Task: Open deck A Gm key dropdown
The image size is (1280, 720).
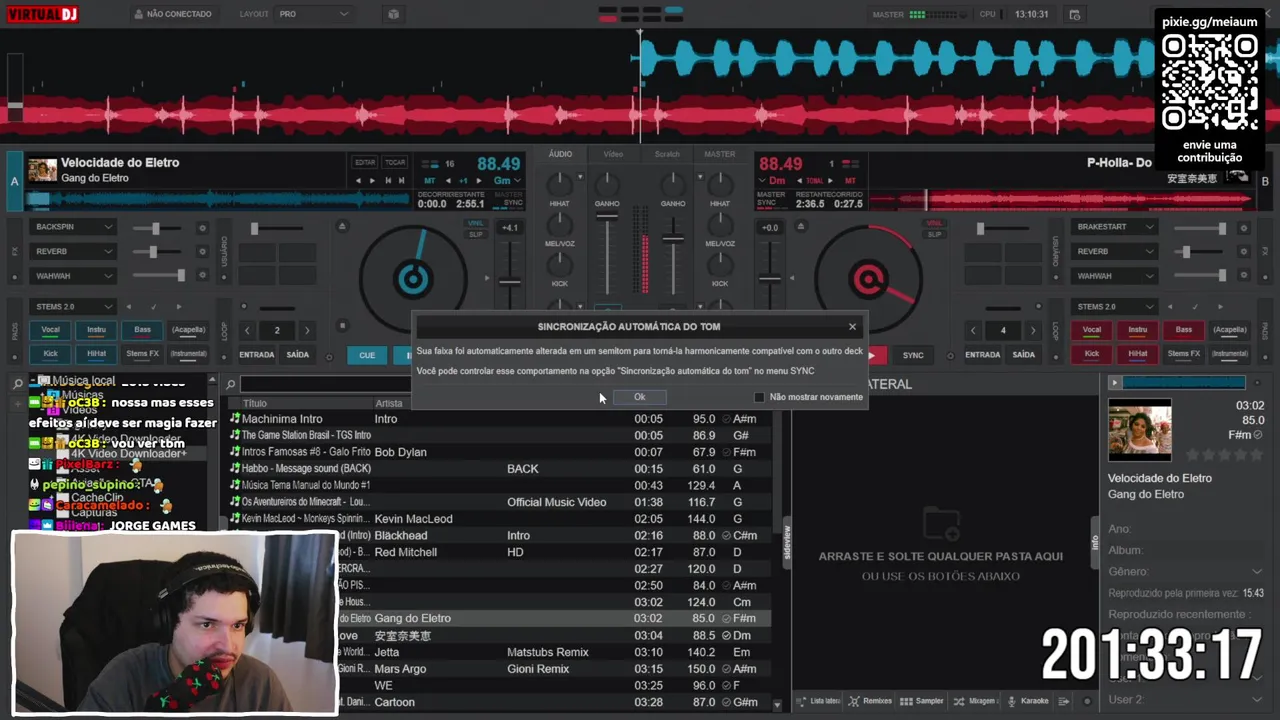Action: click(507, 181)
